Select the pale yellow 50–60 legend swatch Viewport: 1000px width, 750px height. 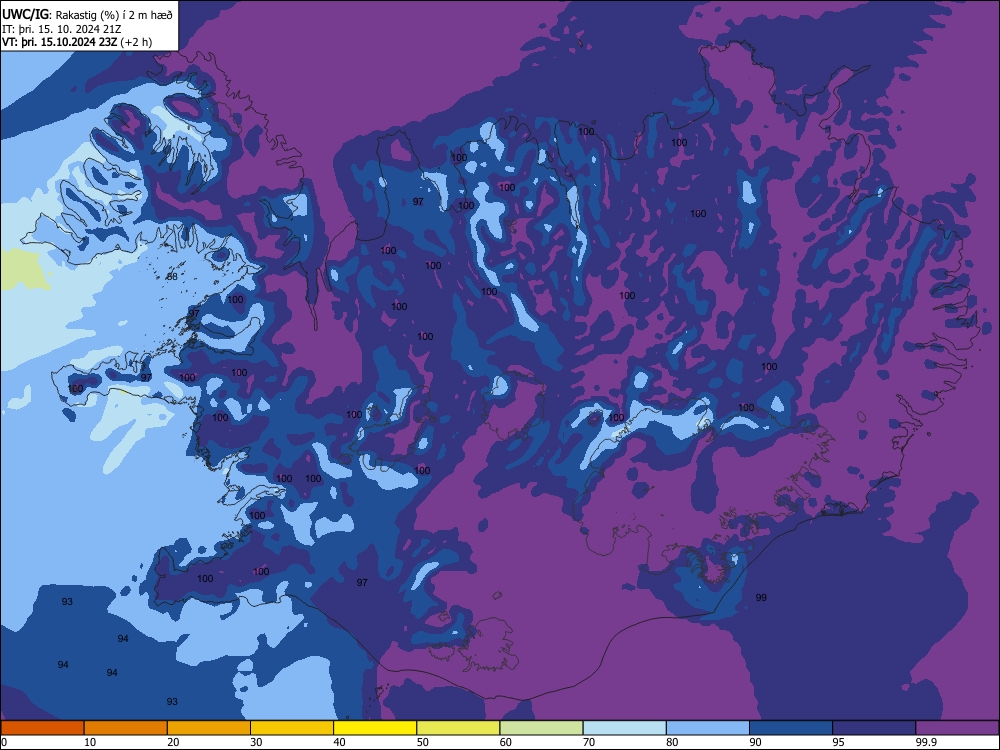tap(458, 728)
